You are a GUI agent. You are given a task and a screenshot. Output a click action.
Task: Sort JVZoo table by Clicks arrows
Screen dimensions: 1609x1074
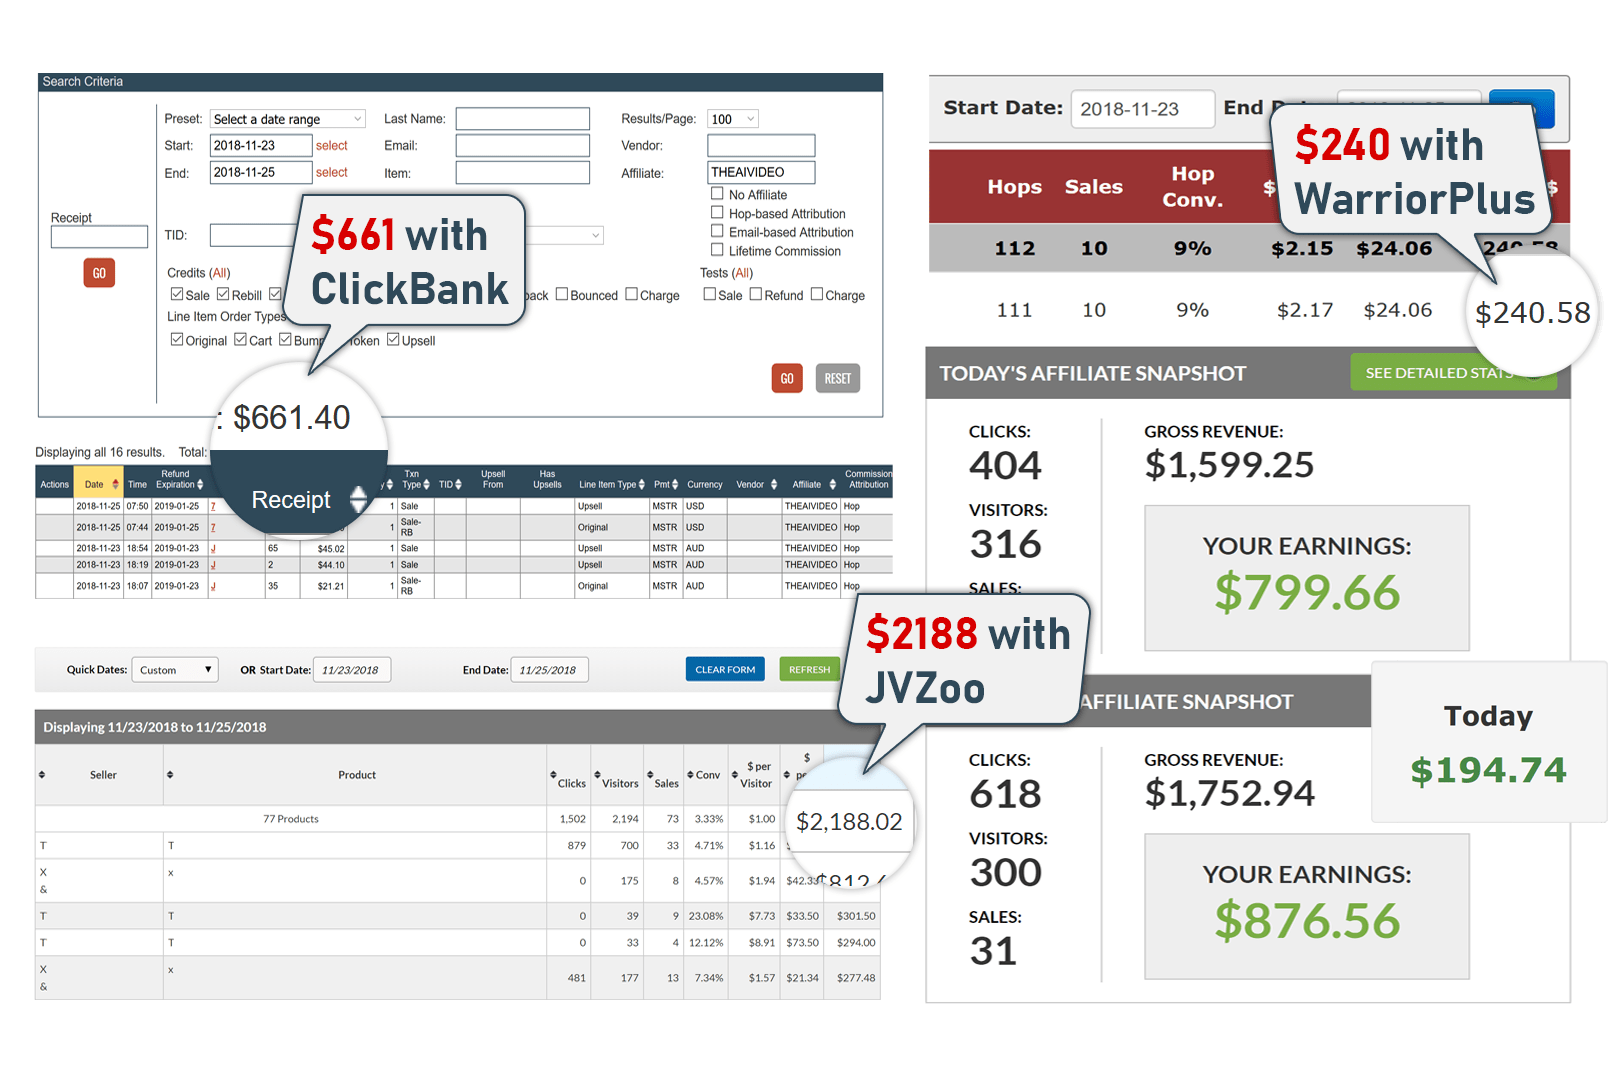pos(553,775)
